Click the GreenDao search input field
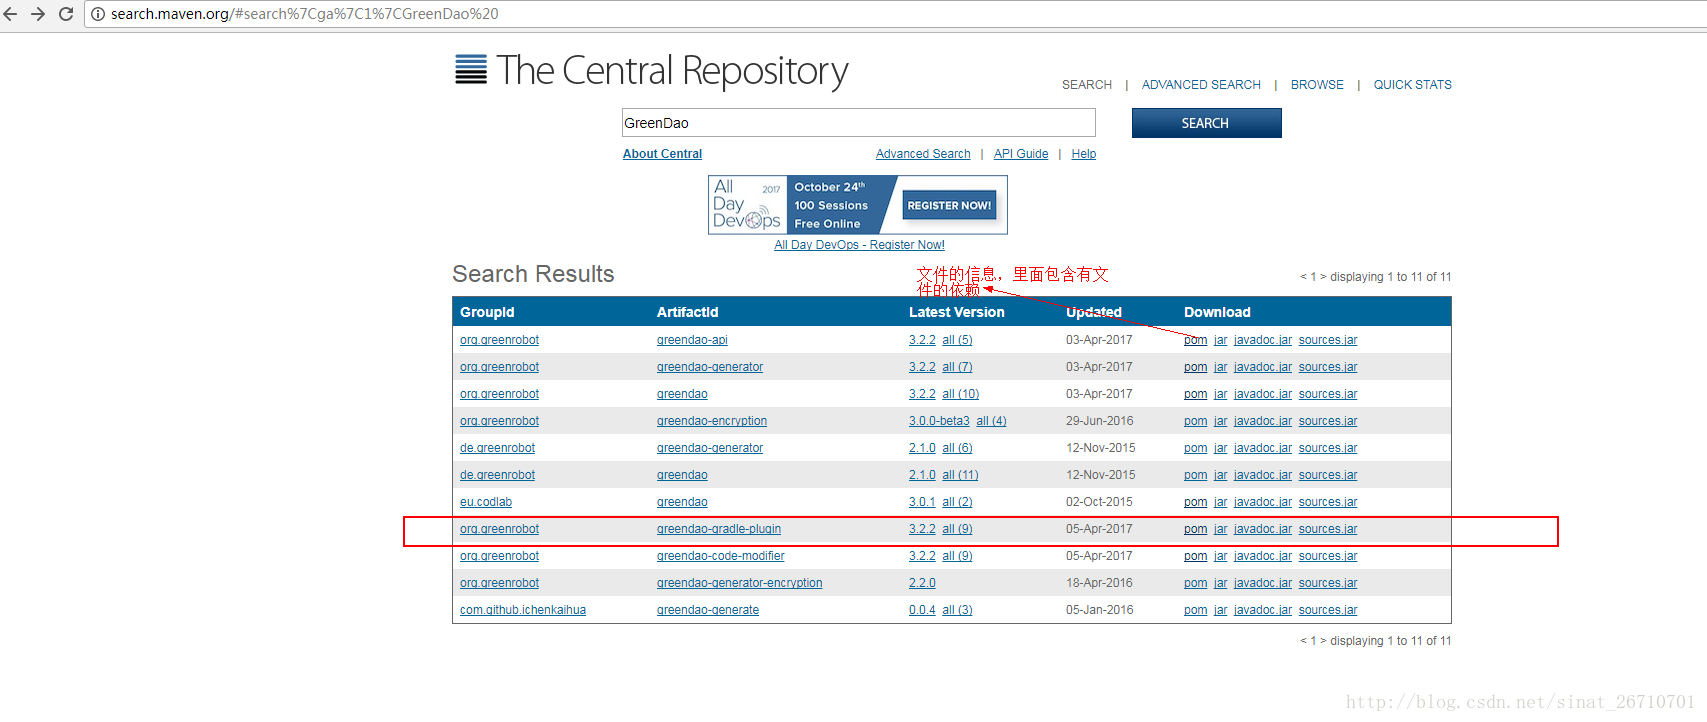 point(858,123)
